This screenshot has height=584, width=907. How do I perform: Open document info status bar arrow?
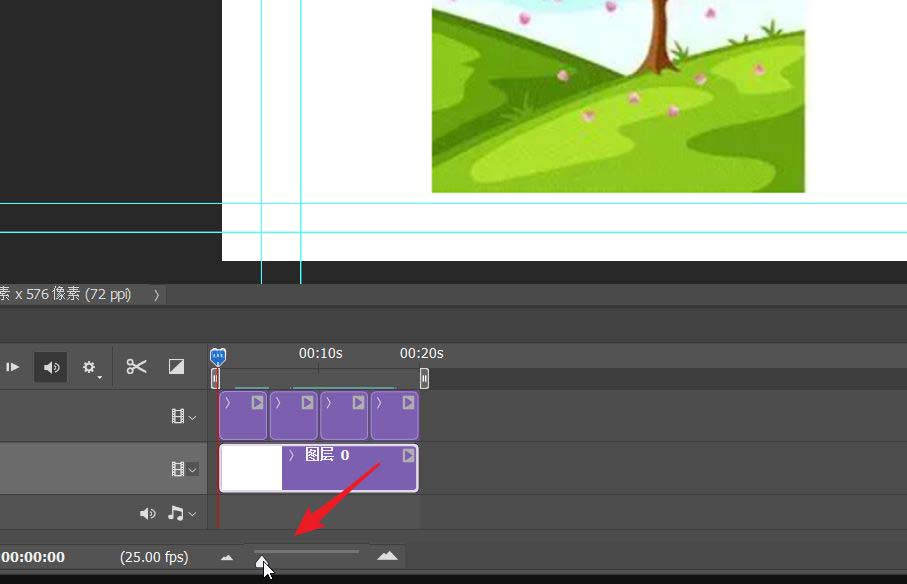(156, 295)
